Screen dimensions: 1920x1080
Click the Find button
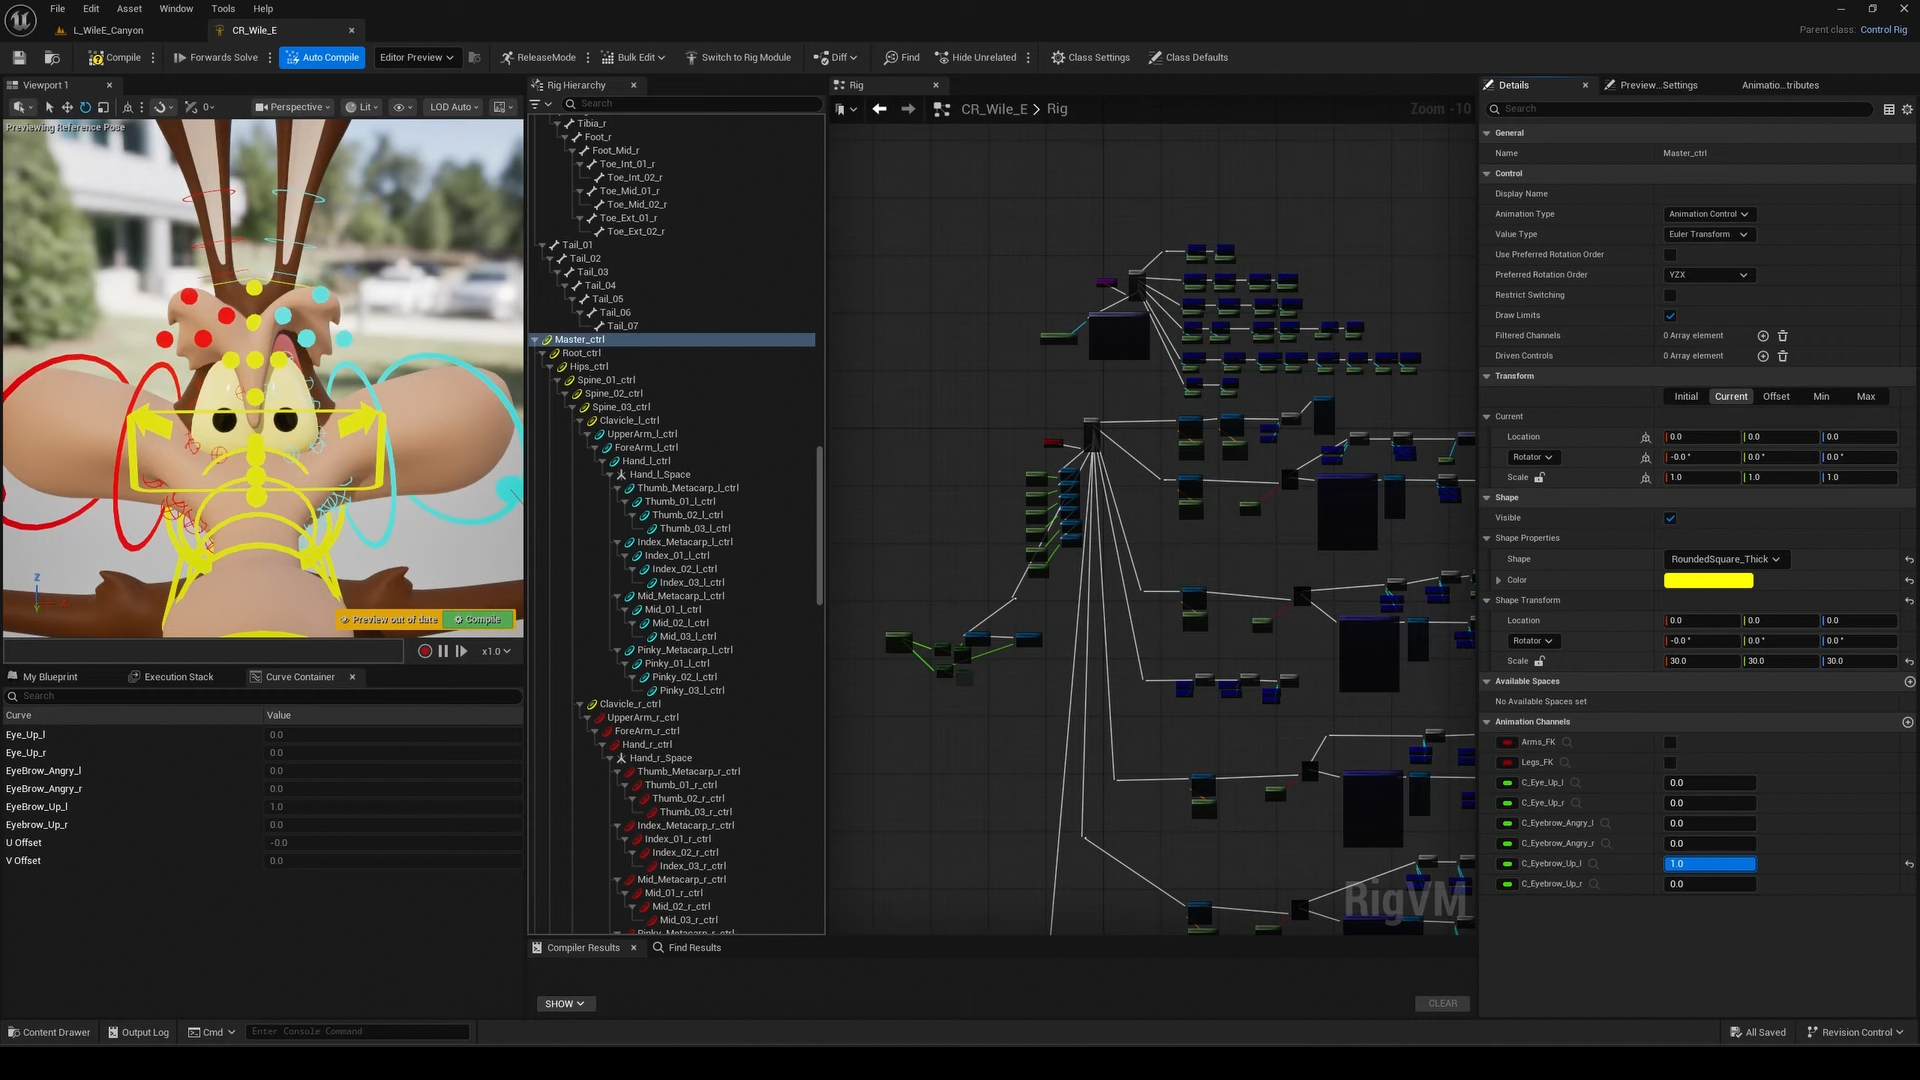pos(901,58)
